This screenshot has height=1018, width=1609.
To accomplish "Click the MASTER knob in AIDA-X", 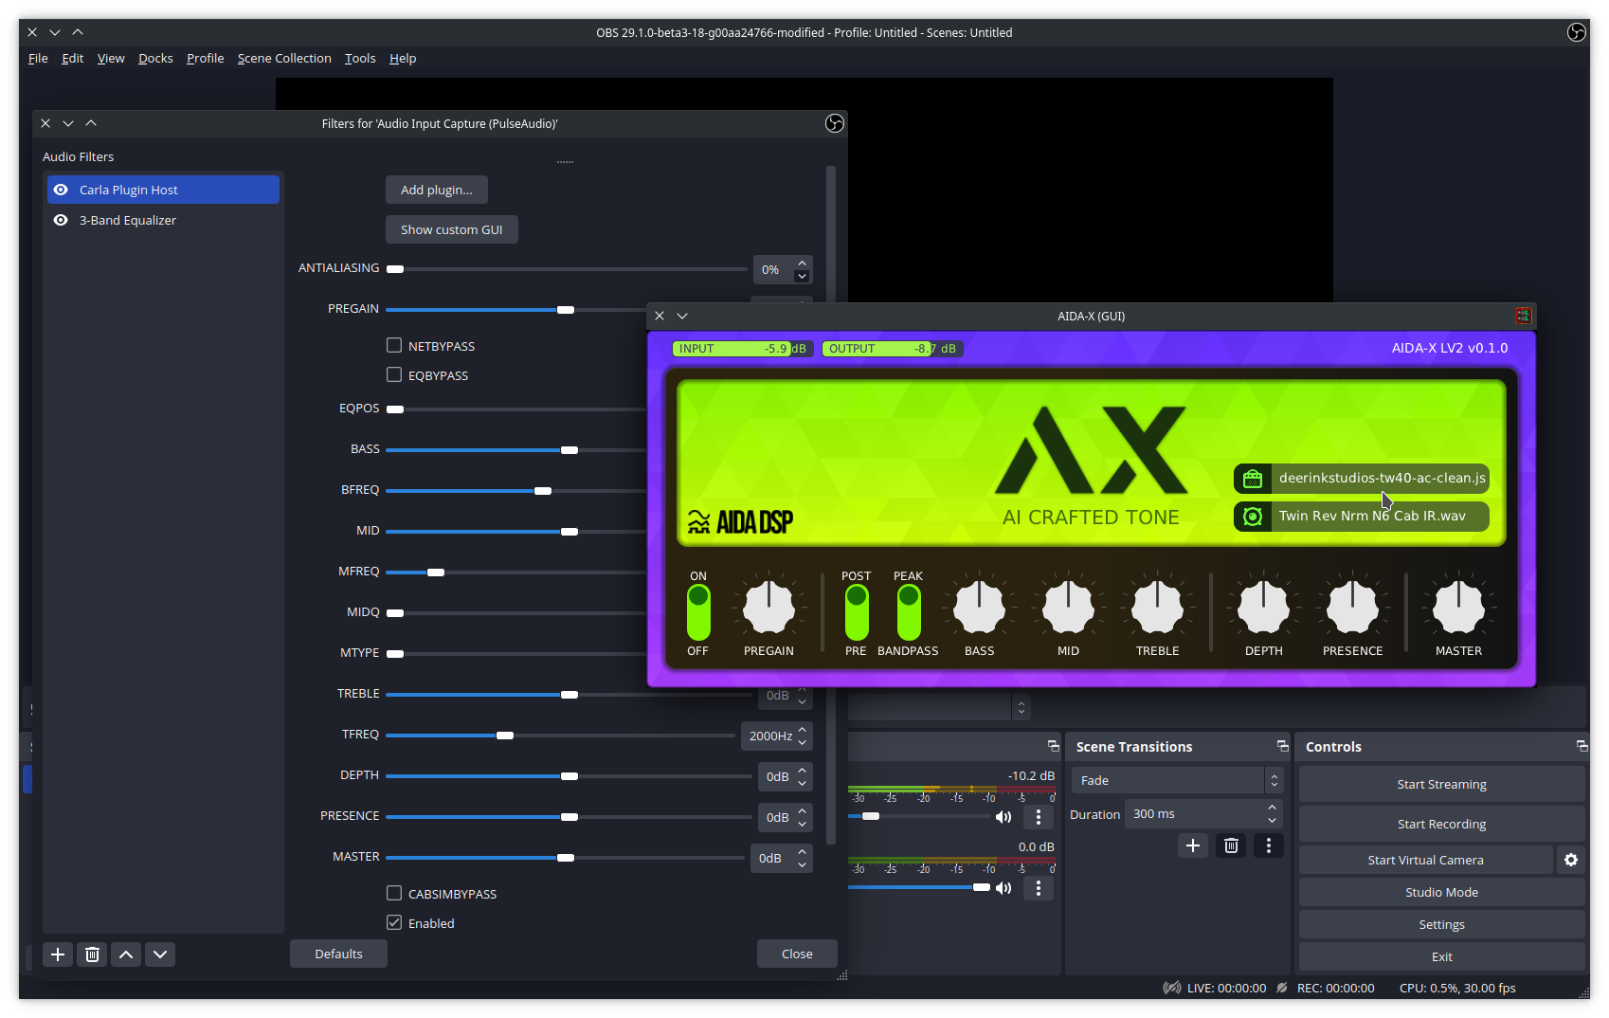I will coord(1458,607).
